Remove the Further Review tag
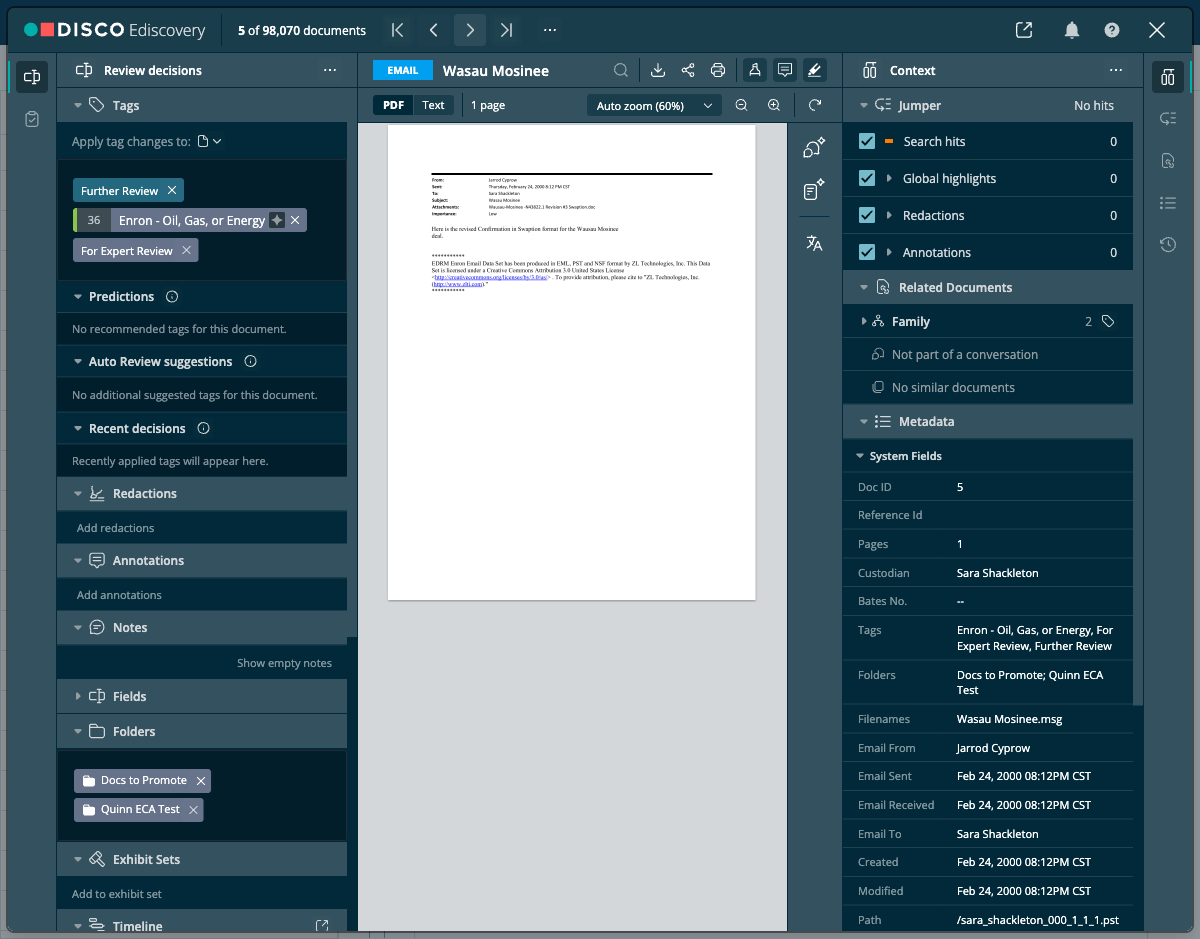Screen dimensions: 1200x939 tap(172, 190)
